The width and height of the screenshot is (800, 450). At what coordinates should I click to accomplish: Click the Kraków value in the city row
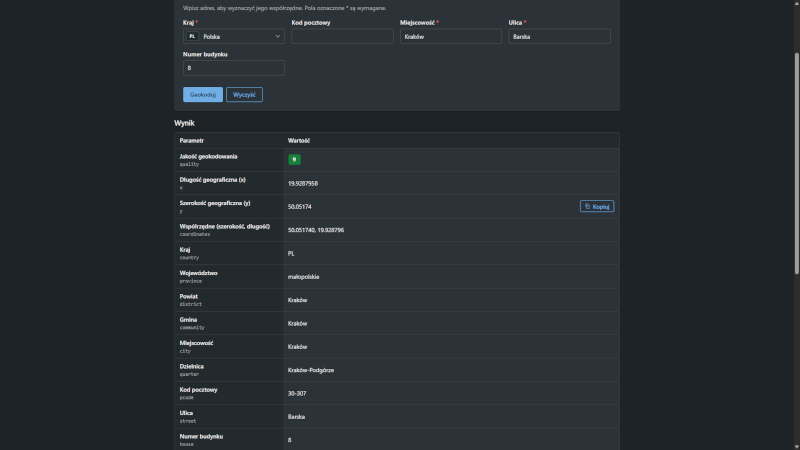(x=297, y=347)
